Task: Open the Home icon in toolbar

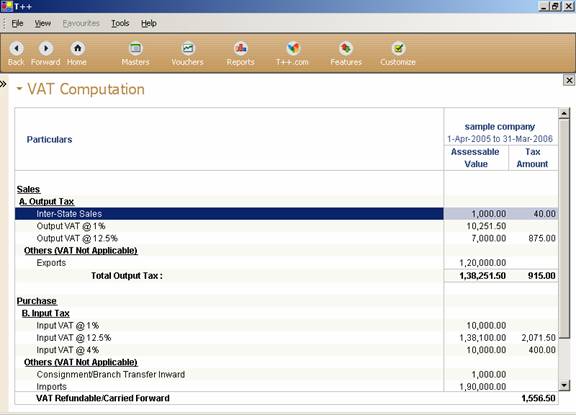Action: click(x=77, y=48)
